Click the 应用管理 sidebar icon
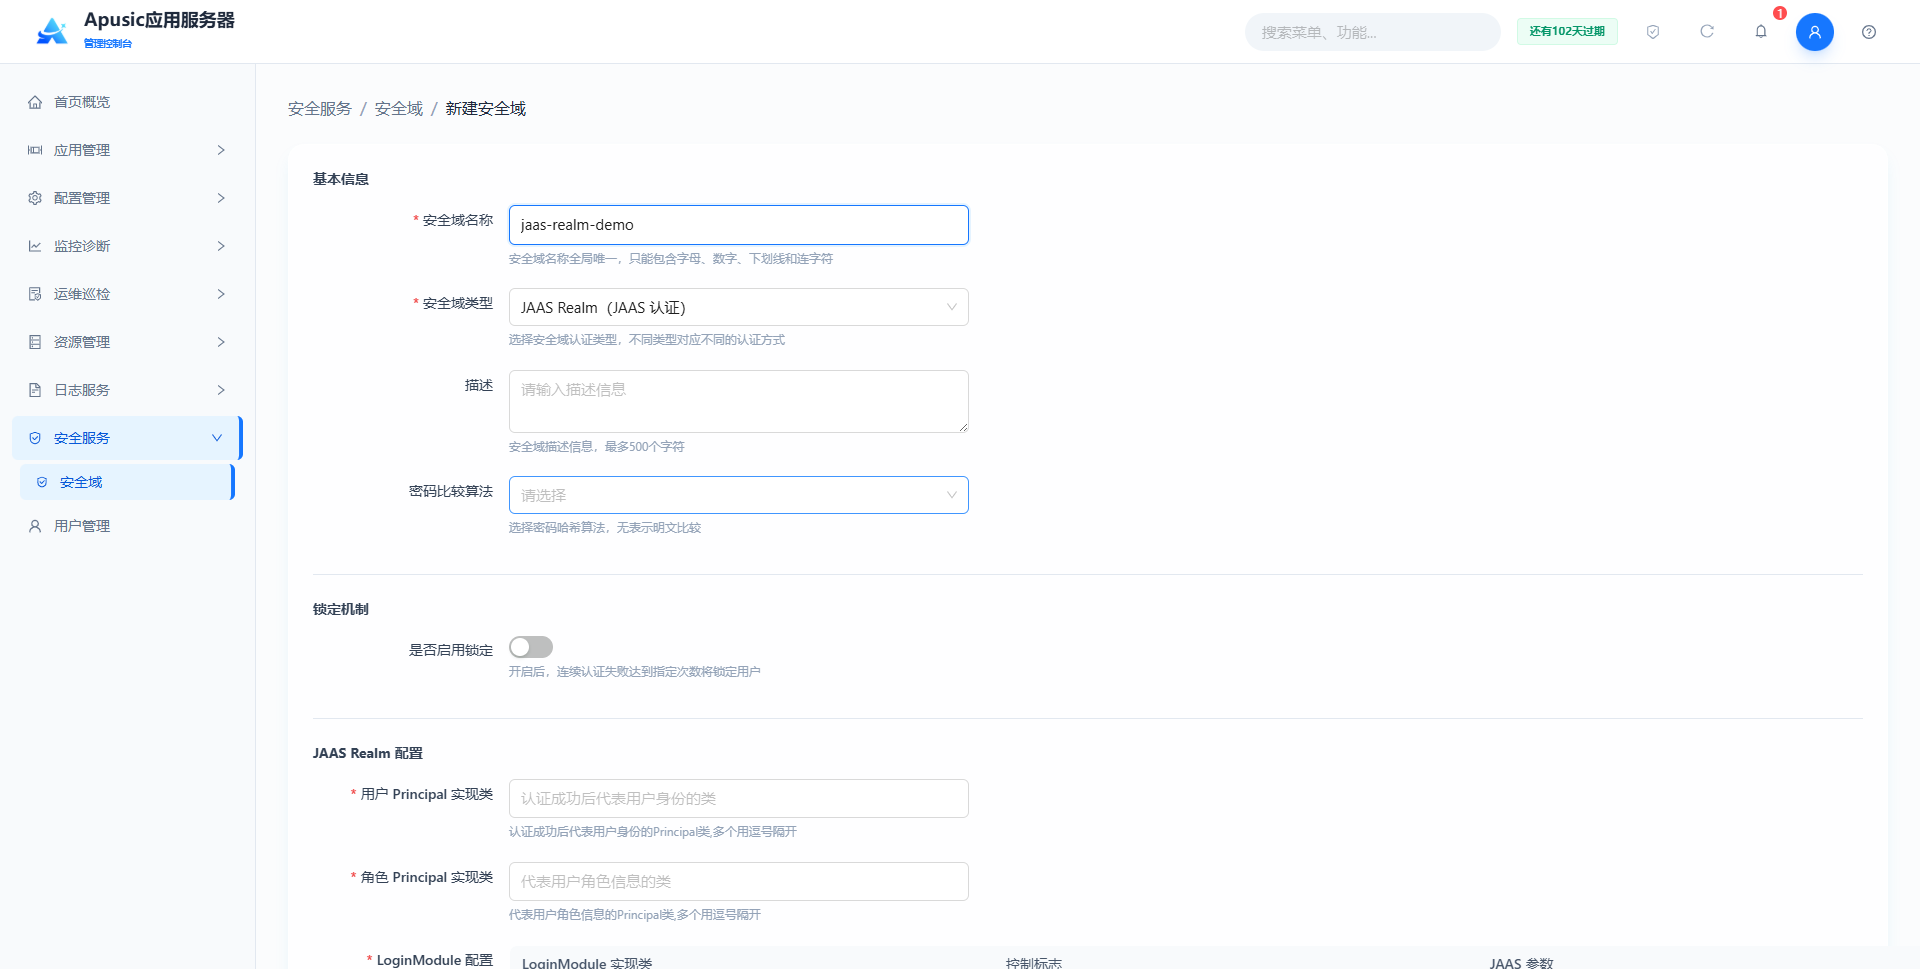Viewport: 1920px width, 969px height. point(35,150)
